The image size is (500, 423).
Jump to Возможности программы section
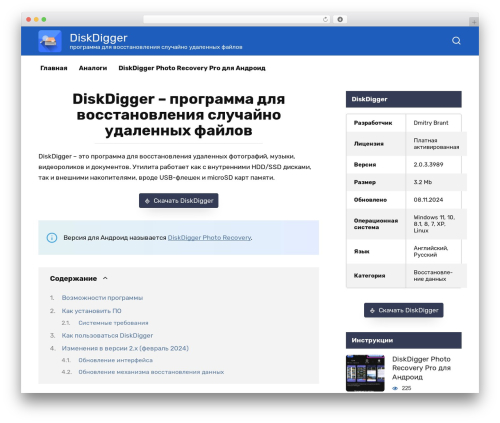click(x=102, y=298)
